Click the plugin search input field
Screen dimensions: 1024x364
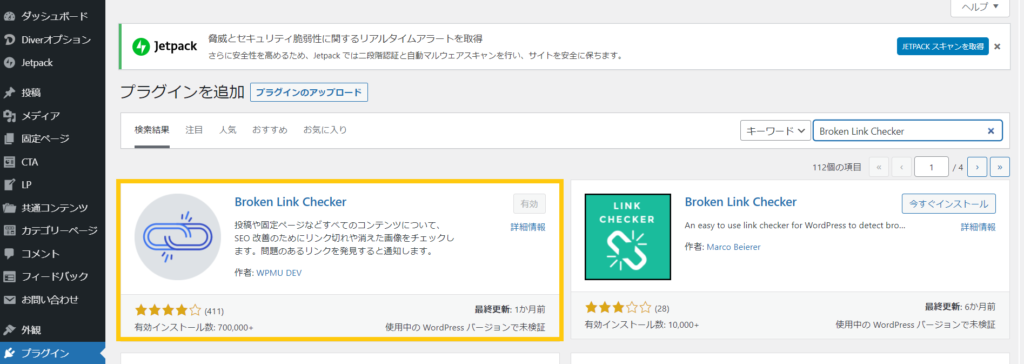tap(907, 131)
